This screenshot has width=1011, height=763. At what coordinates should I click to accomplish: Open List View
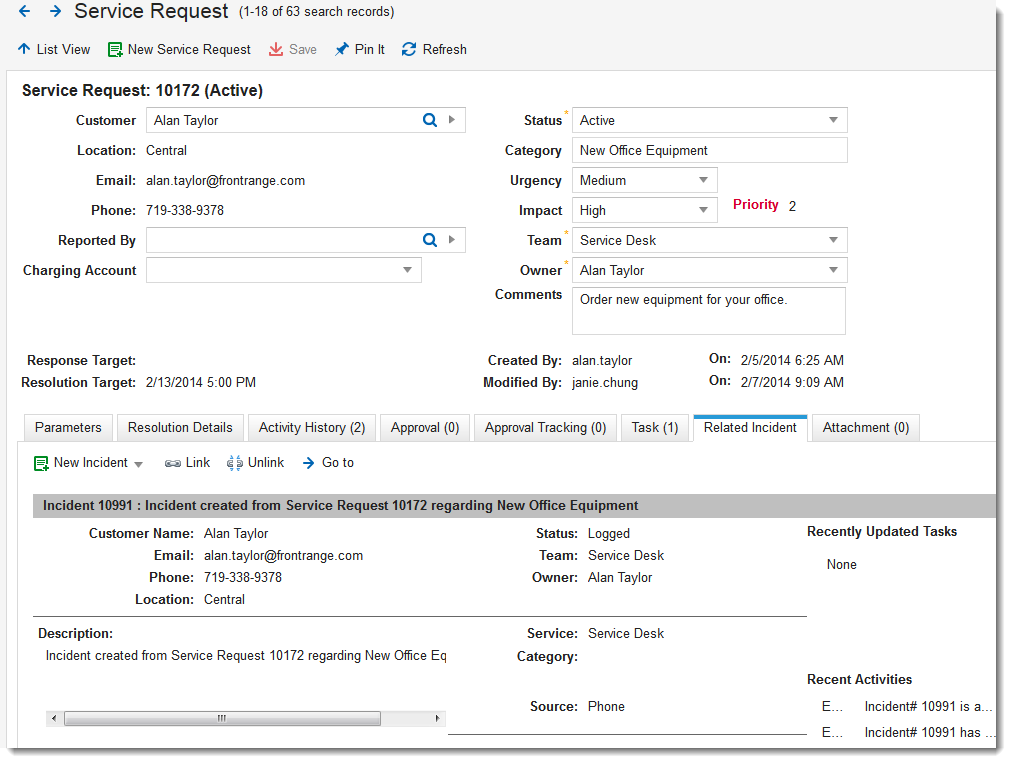tap(53, 49)
